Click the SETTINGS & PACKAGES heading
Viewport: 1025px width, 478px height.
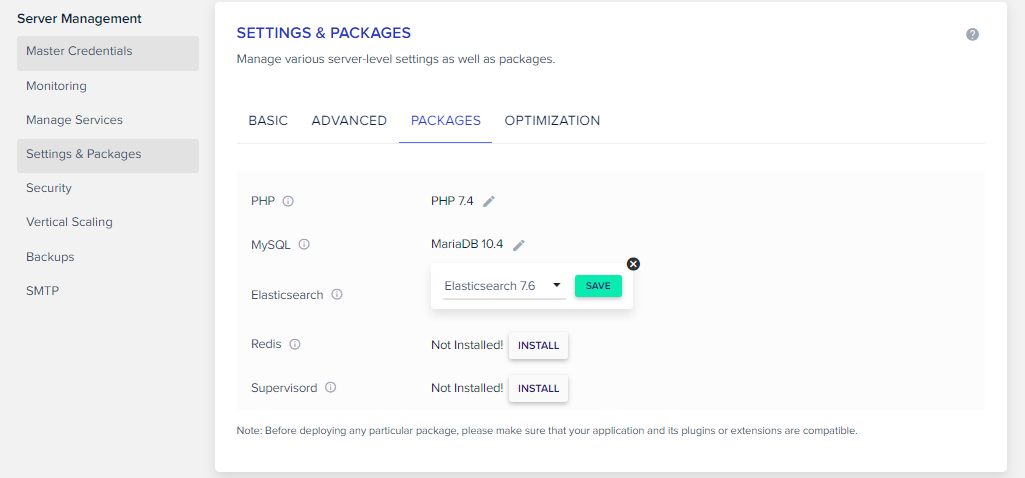click(x=324, y=33)
